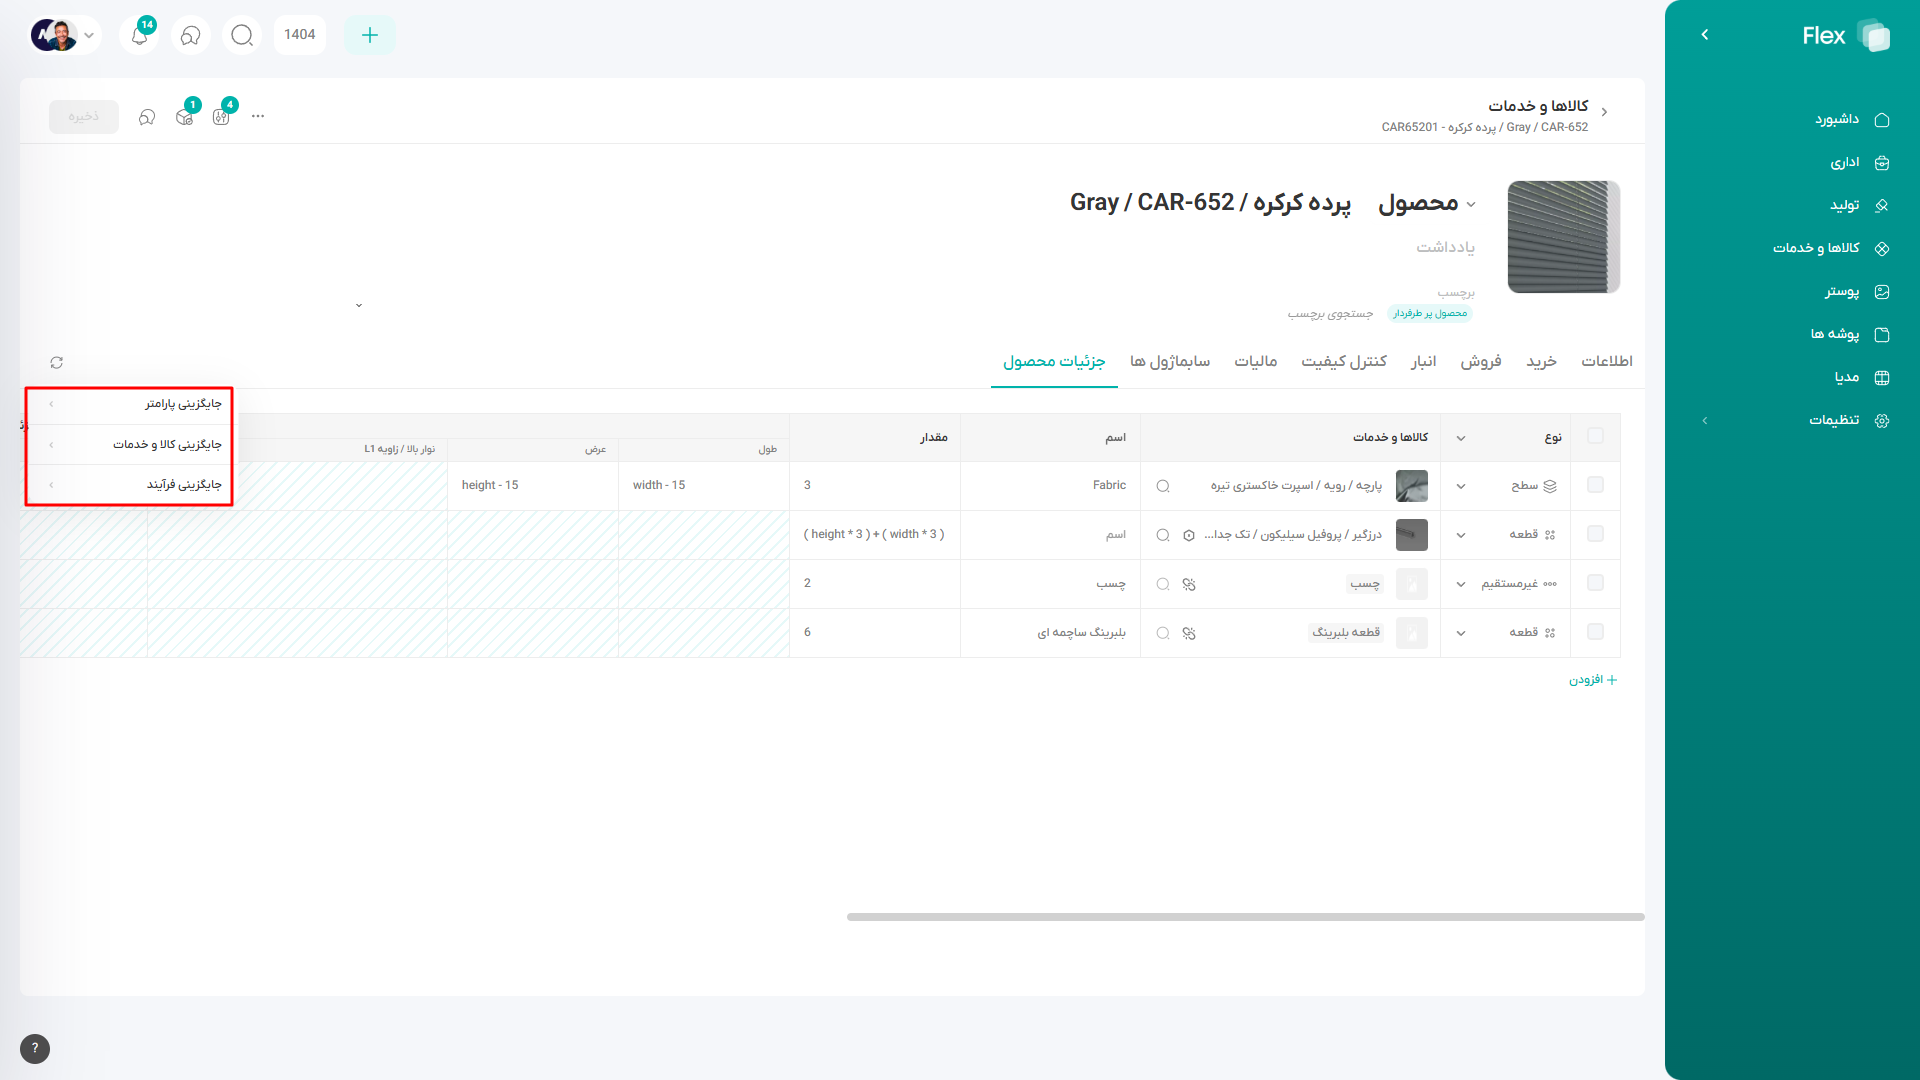Image resolution: width=1920 pixels, height=1080 pixels.
Task: Click the 1404 year button
Action: (x=299, y=35)
